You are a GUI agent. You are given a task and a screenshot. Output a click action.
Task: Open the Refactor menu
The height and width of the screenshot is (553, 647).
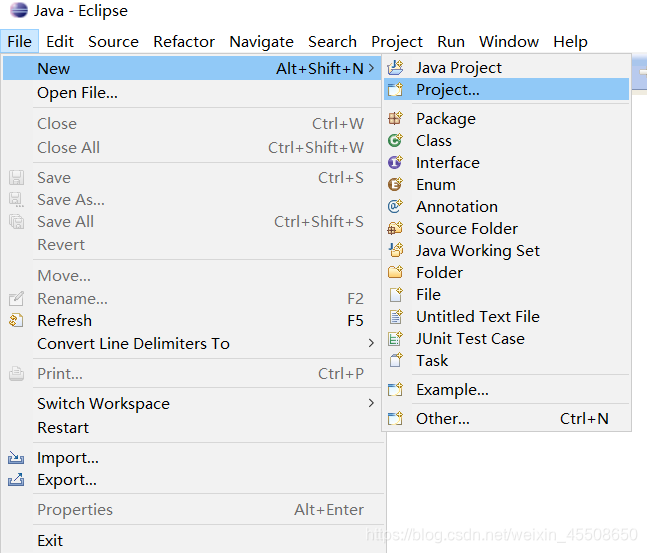pos(184,41)
